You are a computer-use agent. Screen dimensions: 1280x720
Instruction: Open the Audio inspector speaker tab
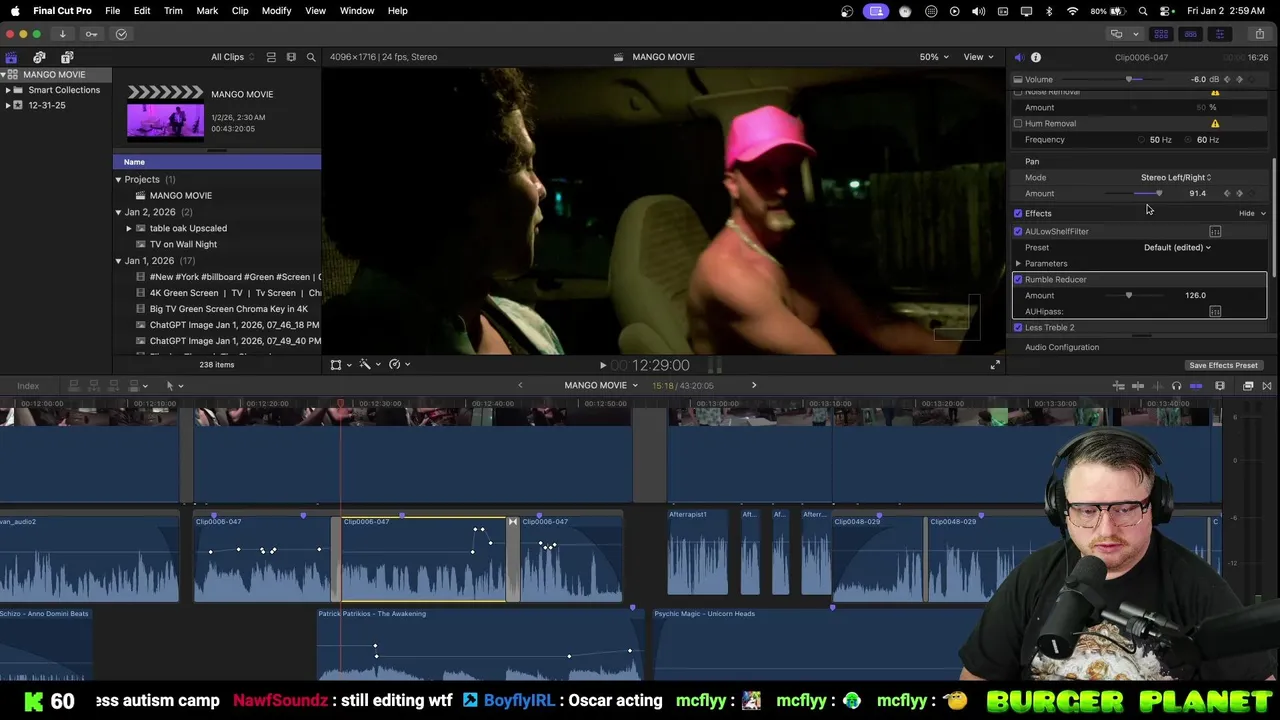pyautogui.click(x=1018, y=57)
